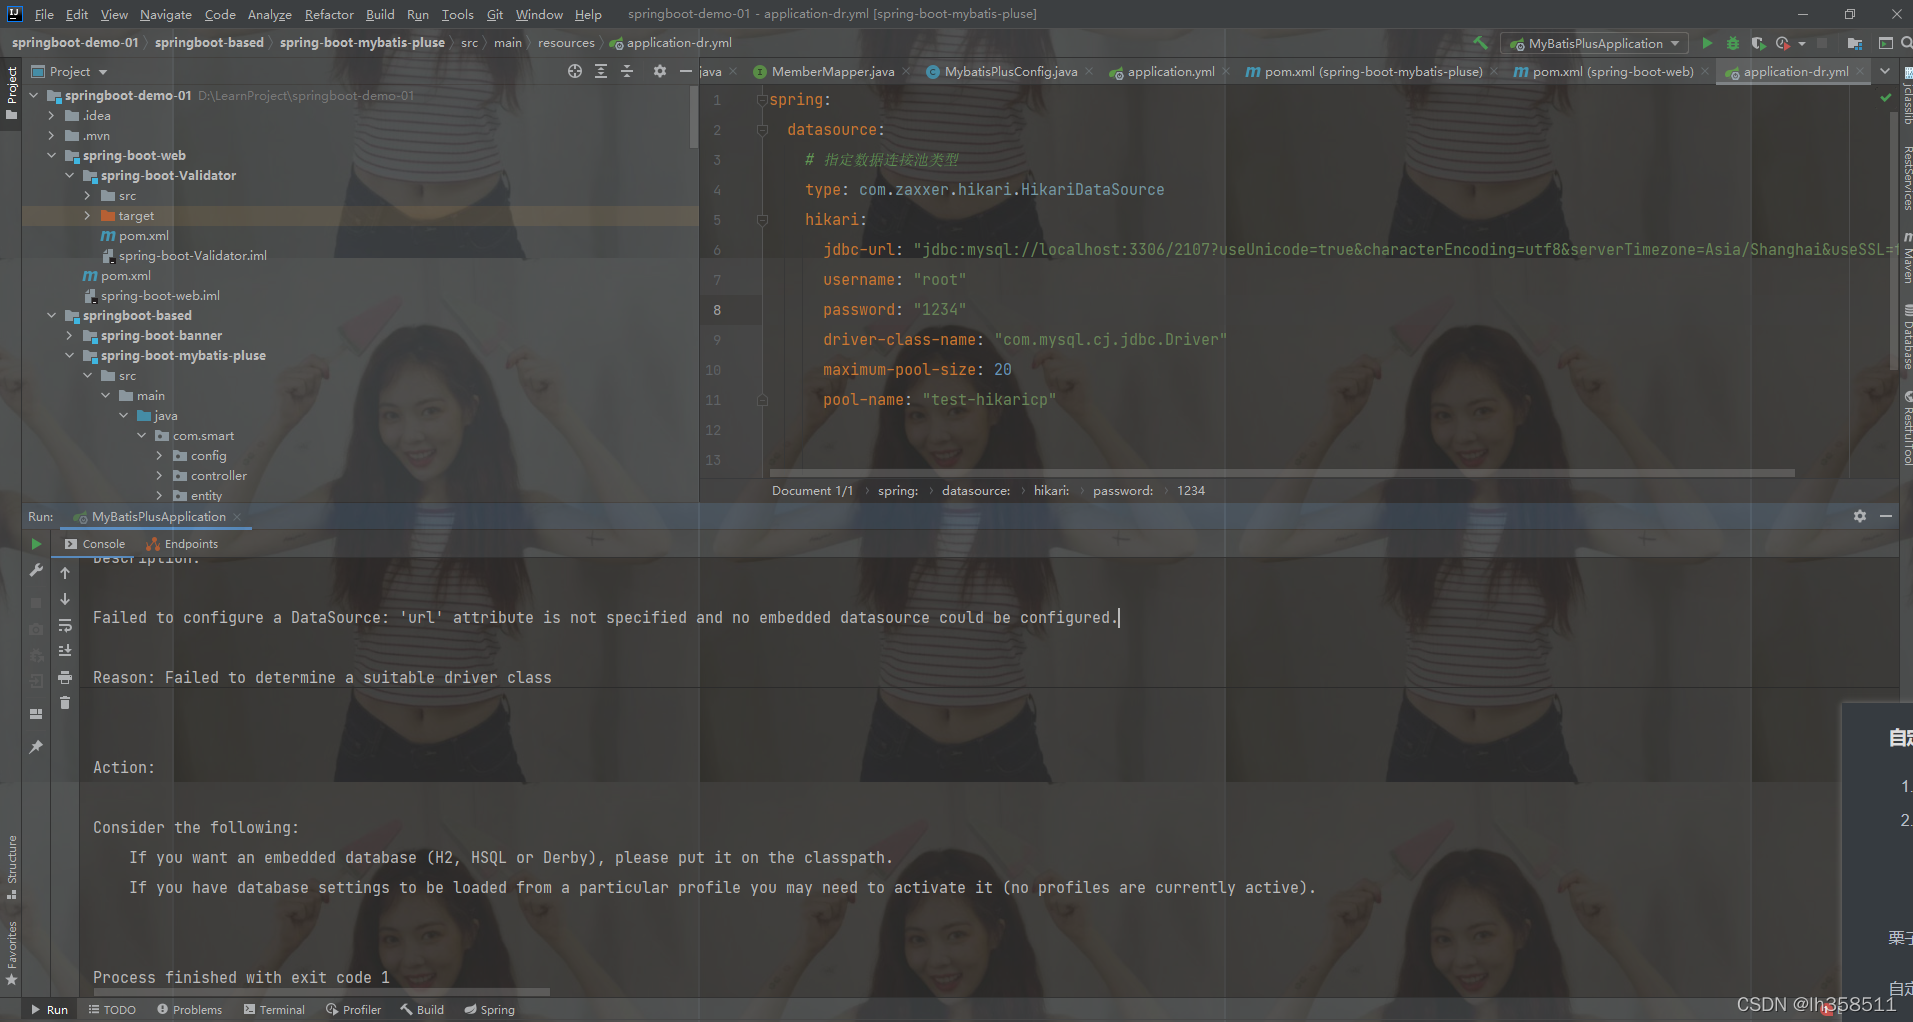This screenshot has width=1913, height=1022.
Task: Clear console with the trash icon
Action: tap(65, 704)
